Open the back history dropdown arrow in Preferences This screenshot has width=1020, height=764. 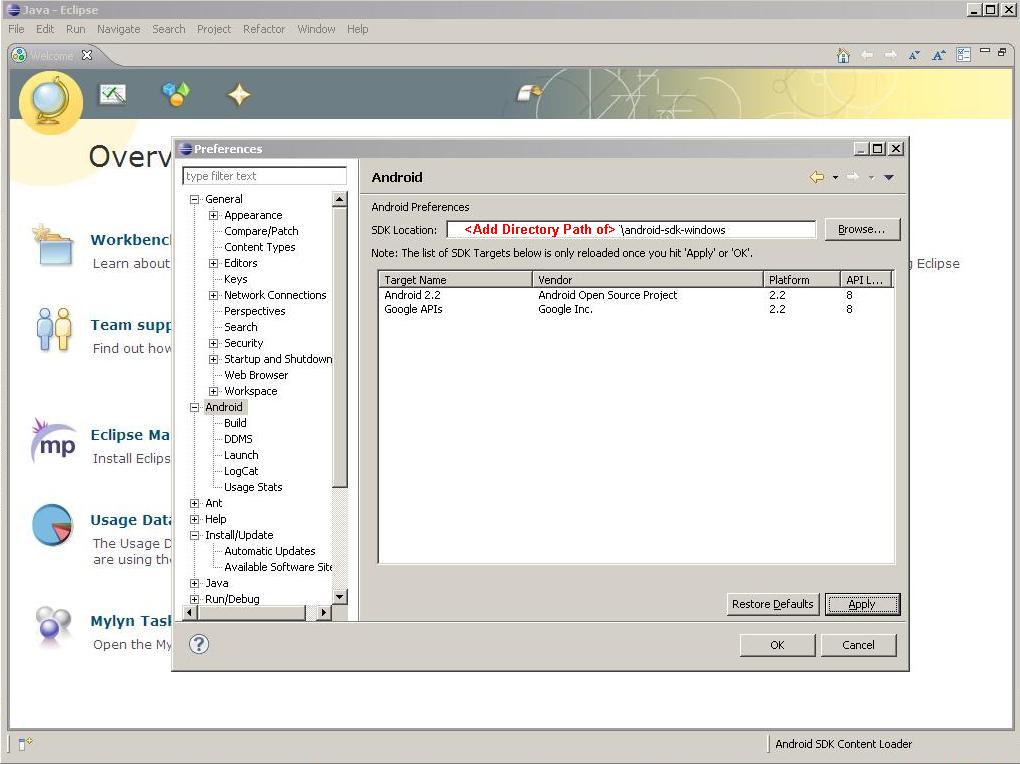coord(835,177)
